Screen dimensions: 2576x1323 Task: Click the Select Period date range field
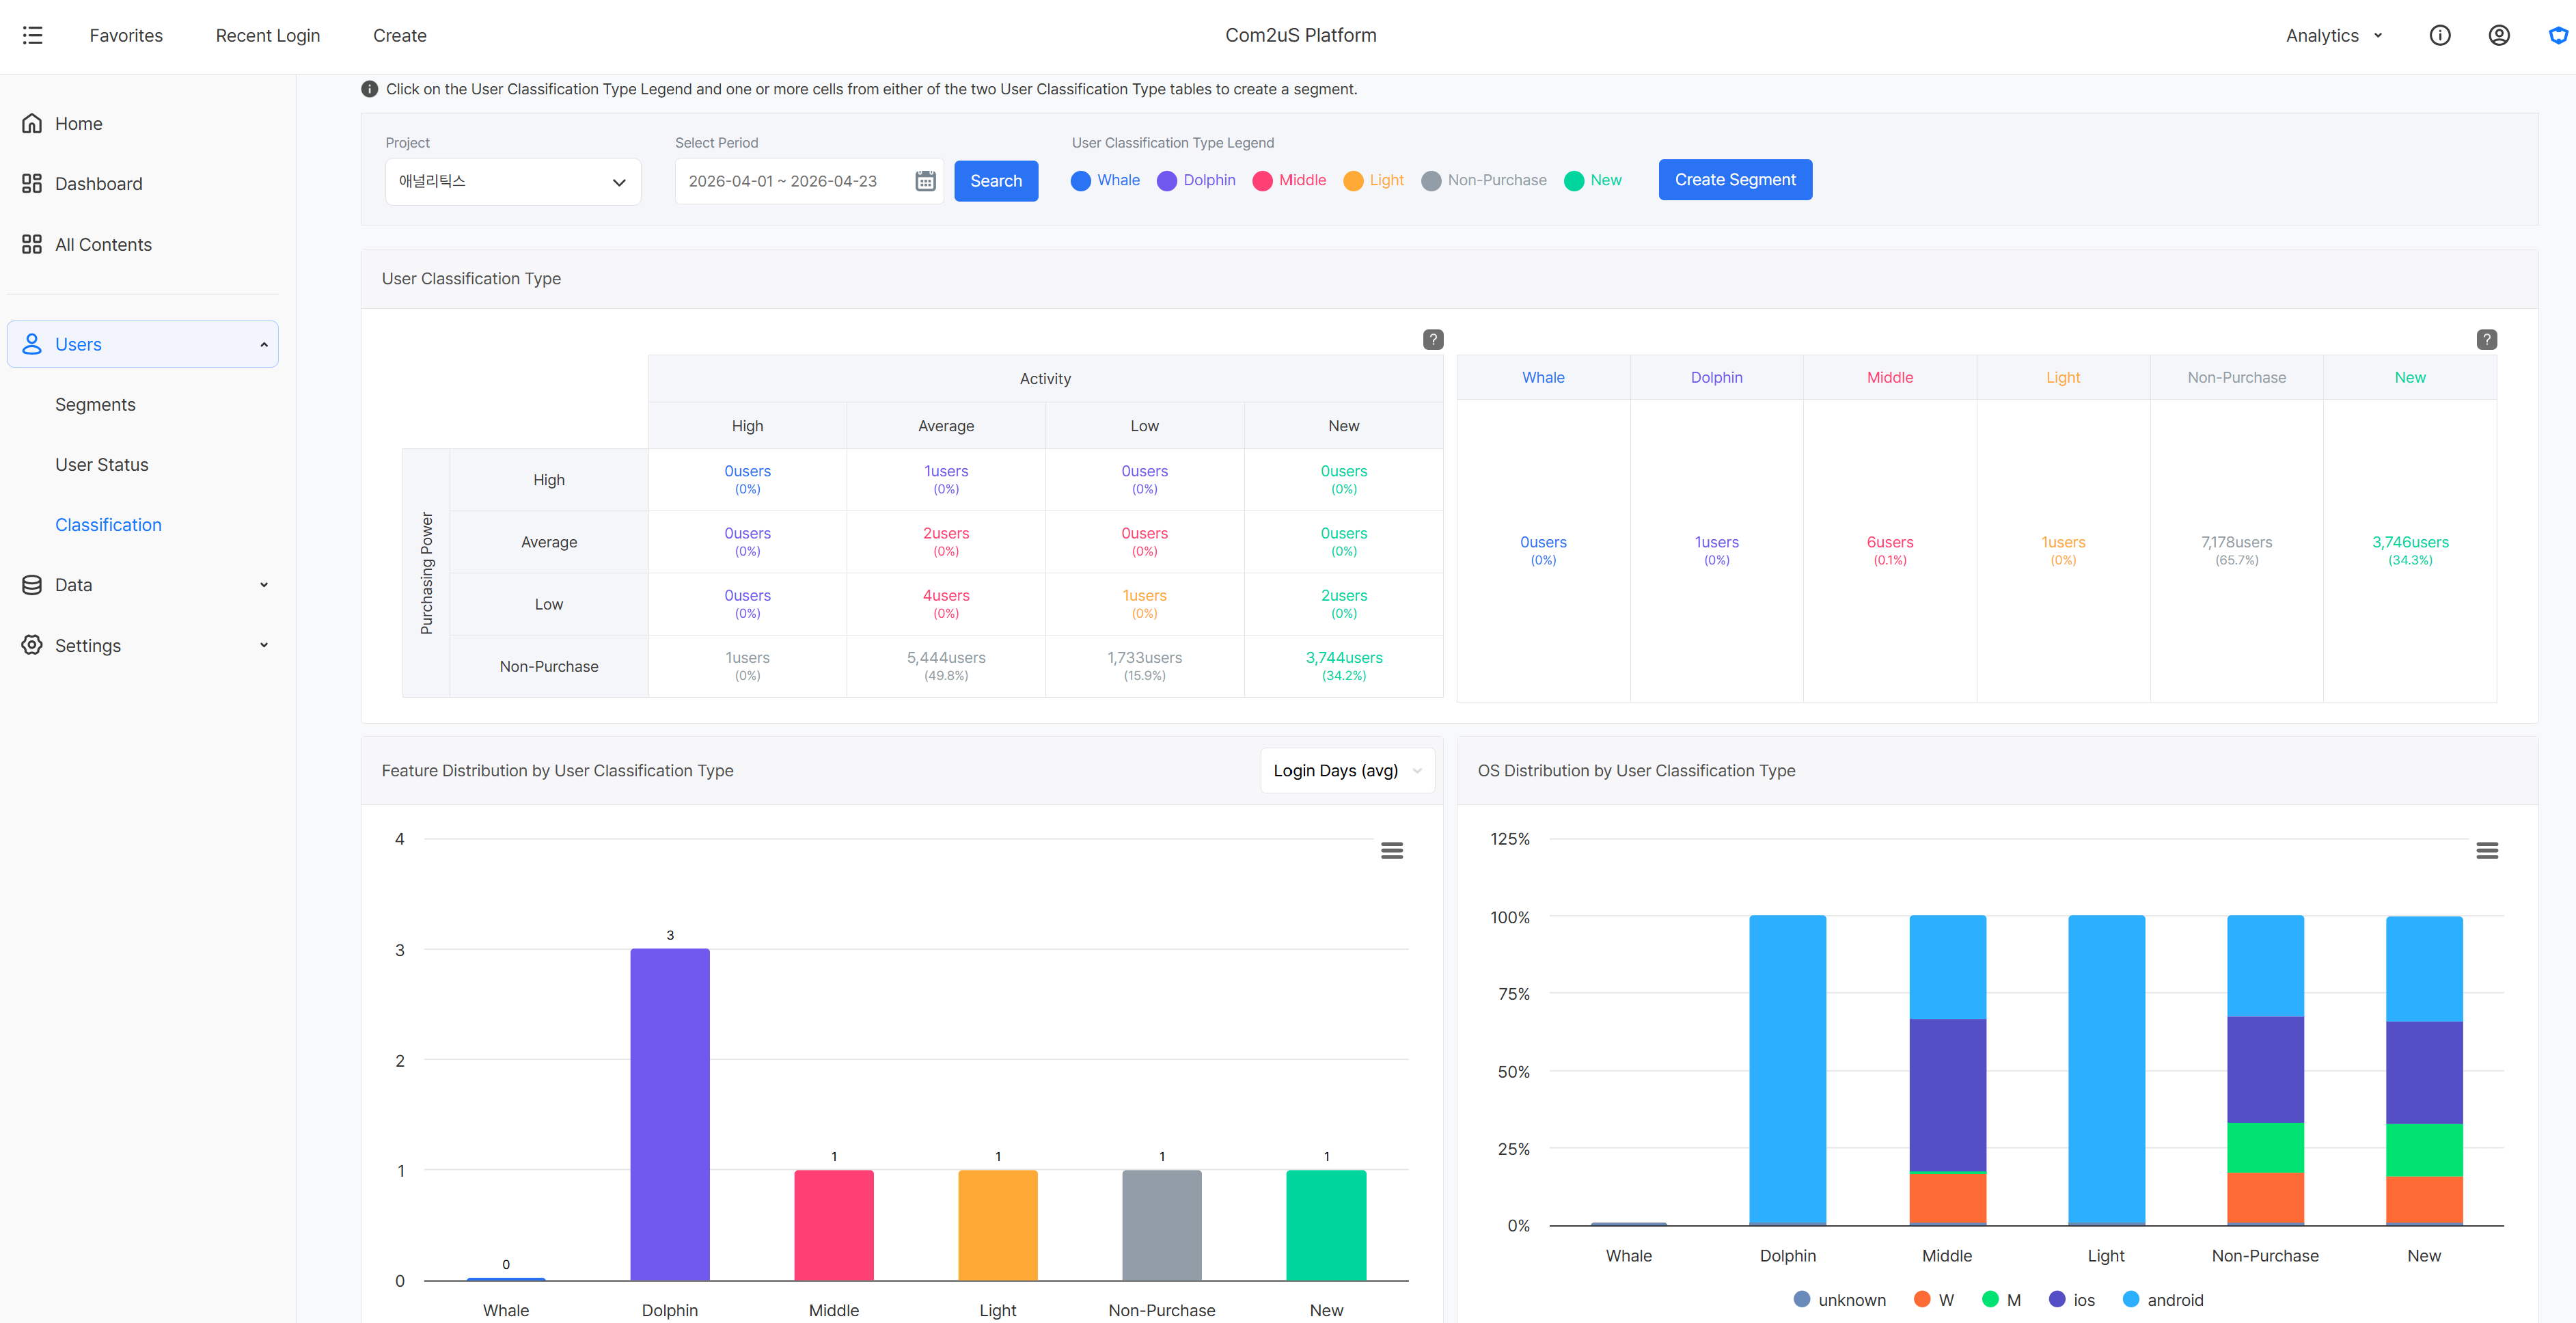coord(808,181)
